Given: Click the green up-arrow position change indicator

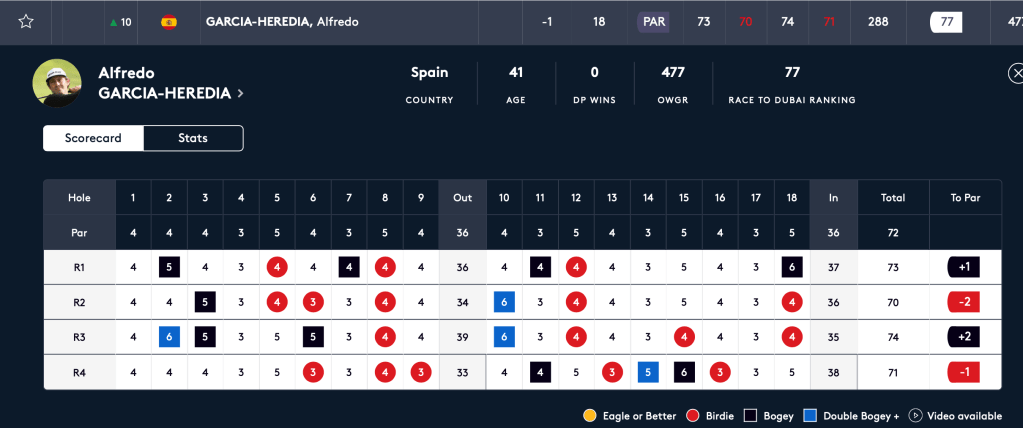Looking at the screenshot, I should [112, 22].
